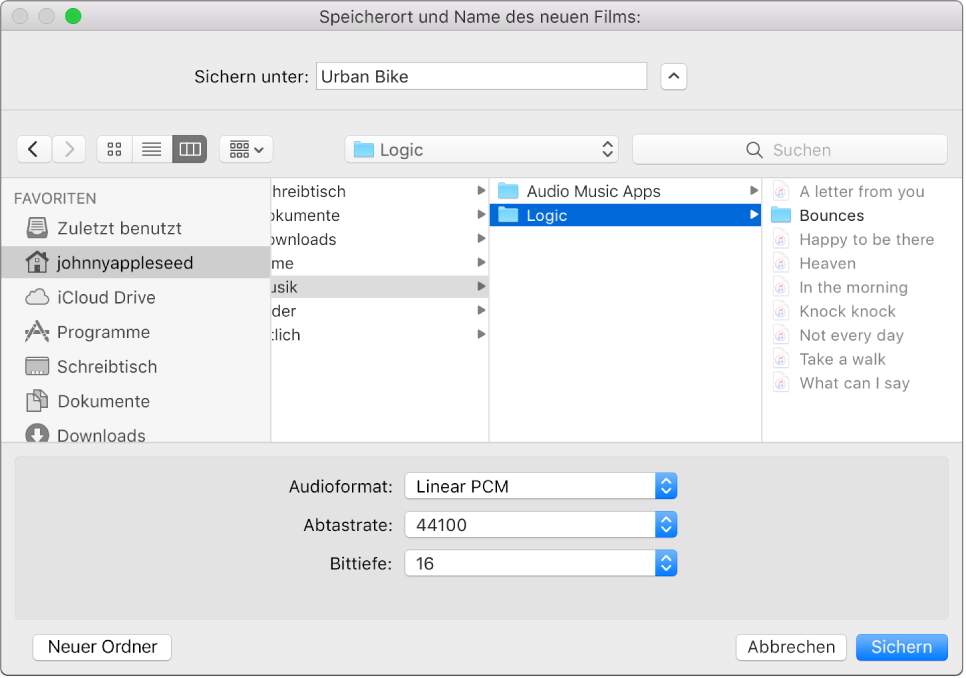Select the Musik row in first column

(x=380, y=287)
